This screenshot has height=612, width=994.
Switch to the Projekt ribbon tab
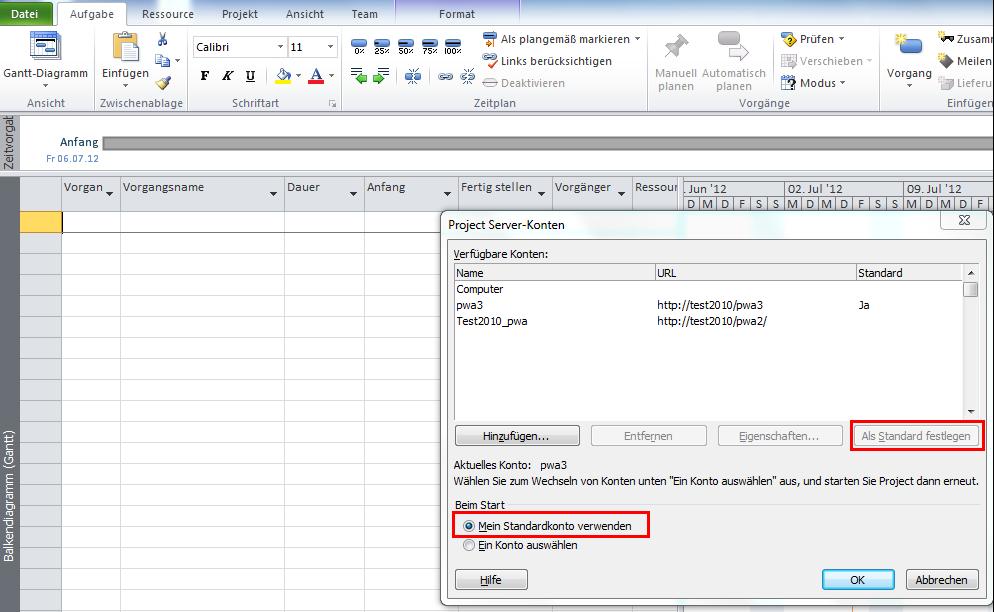pos(240,14)
